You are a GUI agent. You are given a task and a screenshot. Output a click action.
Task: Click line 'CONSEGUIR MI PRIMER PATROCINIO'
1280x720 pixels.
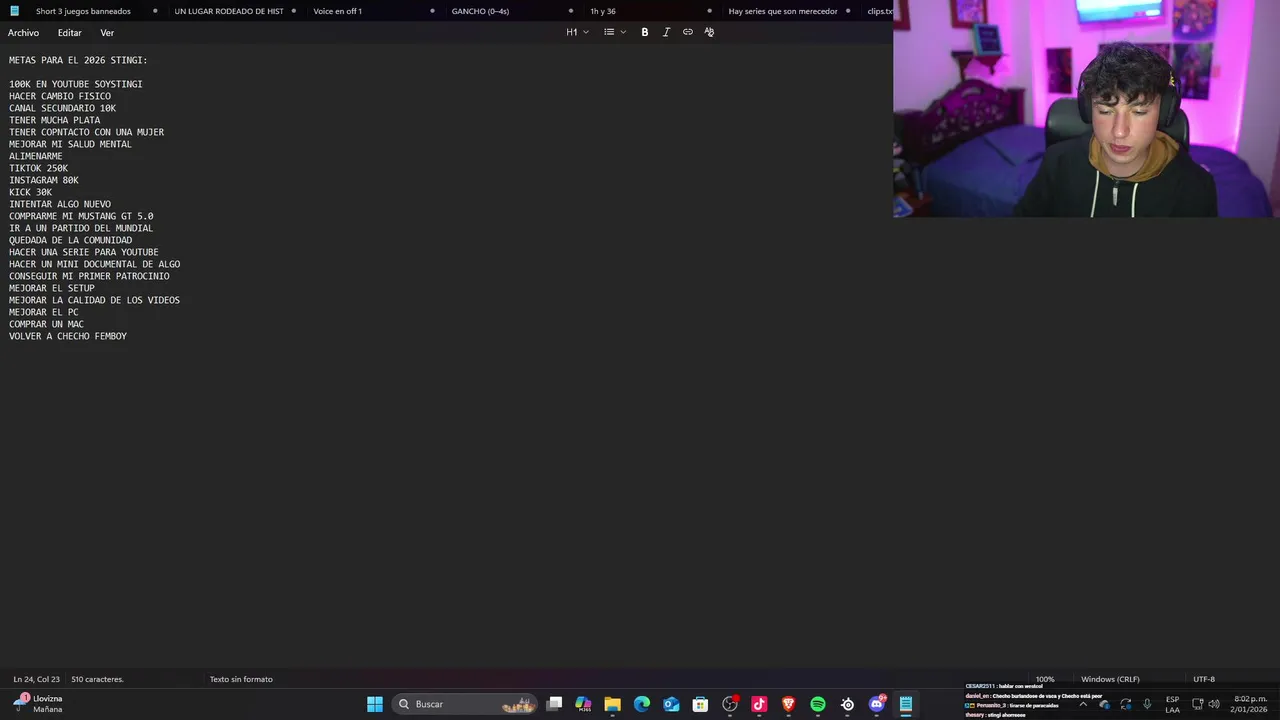click(x=89, y=276)
